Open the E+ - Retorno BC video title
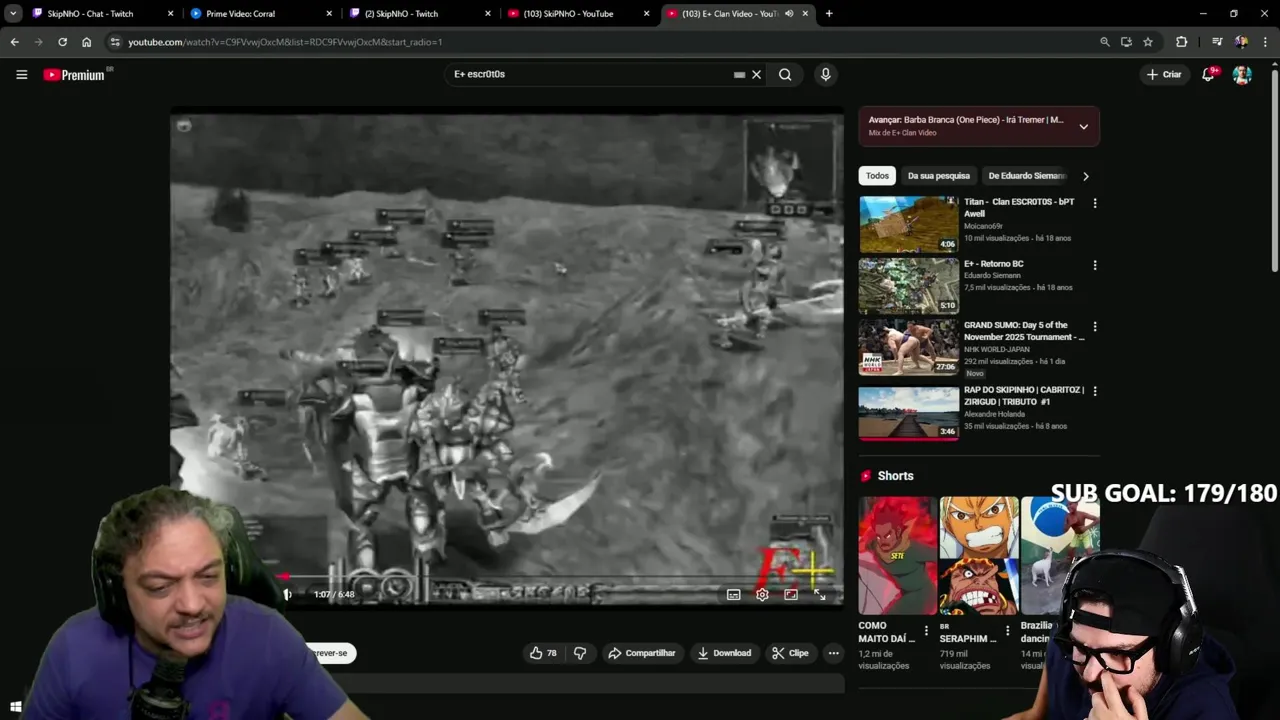Screen dimensions: 1280x720 (x=993, y=264)
